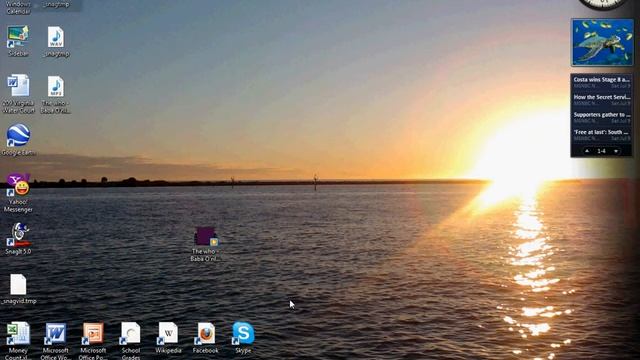Screen dimensions: 640x360
Task: Select the School Grades shortcut
Action: 130,333
